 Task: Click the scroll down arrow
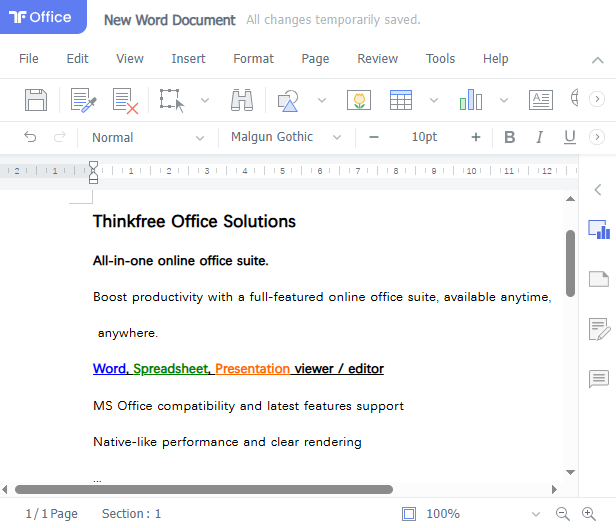pyautogui.click(x=570, y=472)
